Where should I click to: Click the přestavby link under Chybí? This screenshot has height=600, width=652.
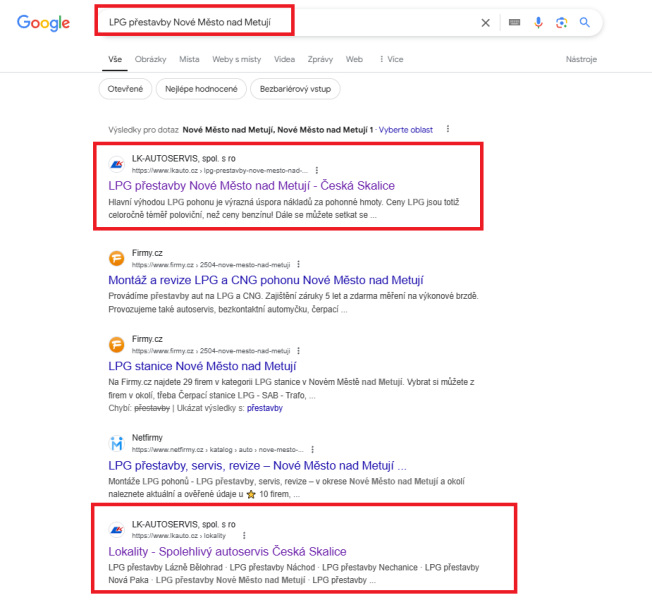click(265, 408)
